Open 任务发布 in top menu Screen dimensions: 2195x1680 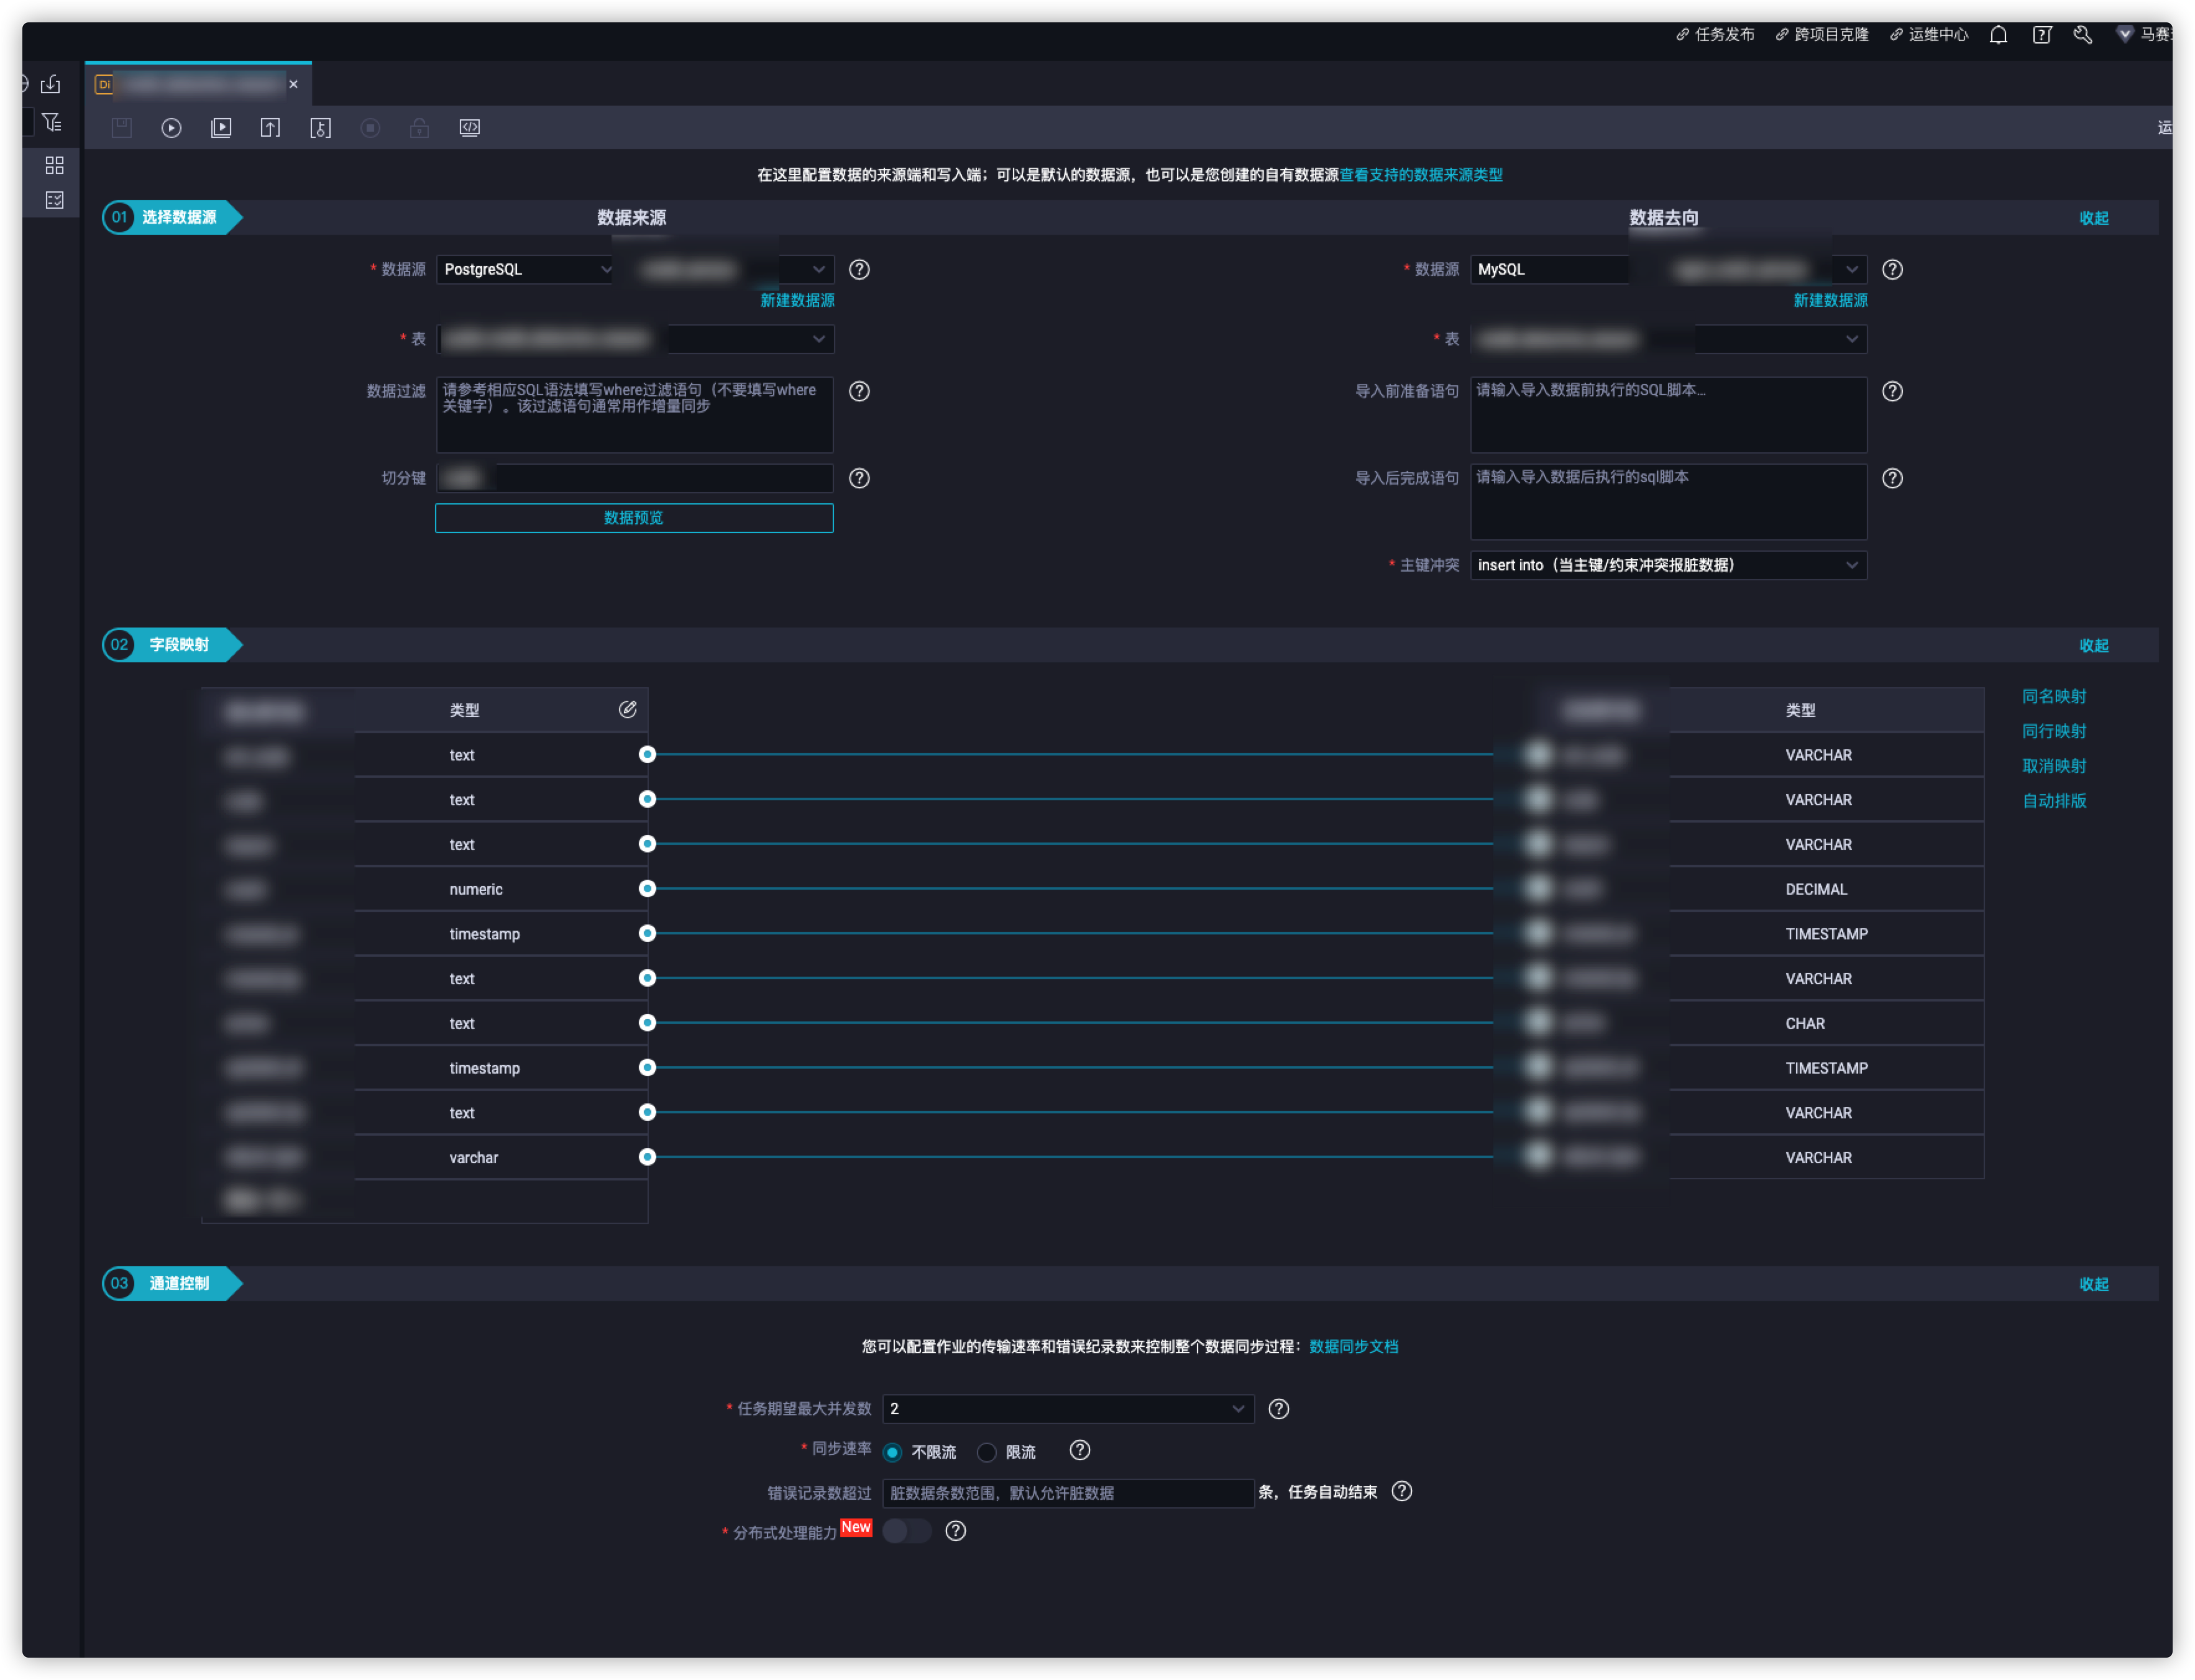1715,35
